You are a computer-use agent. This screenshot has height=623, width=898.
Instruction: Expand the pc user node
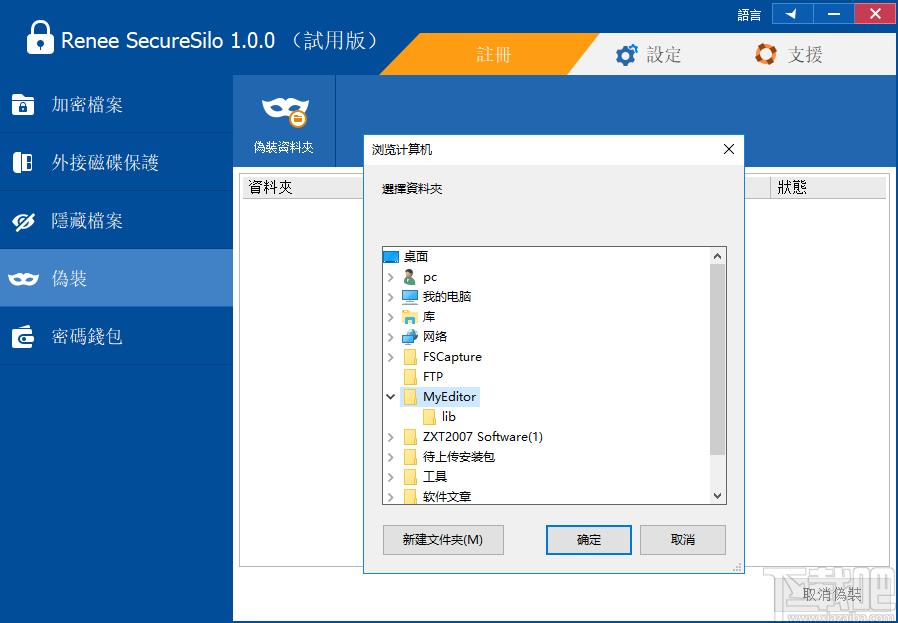[x=391, y=277]
